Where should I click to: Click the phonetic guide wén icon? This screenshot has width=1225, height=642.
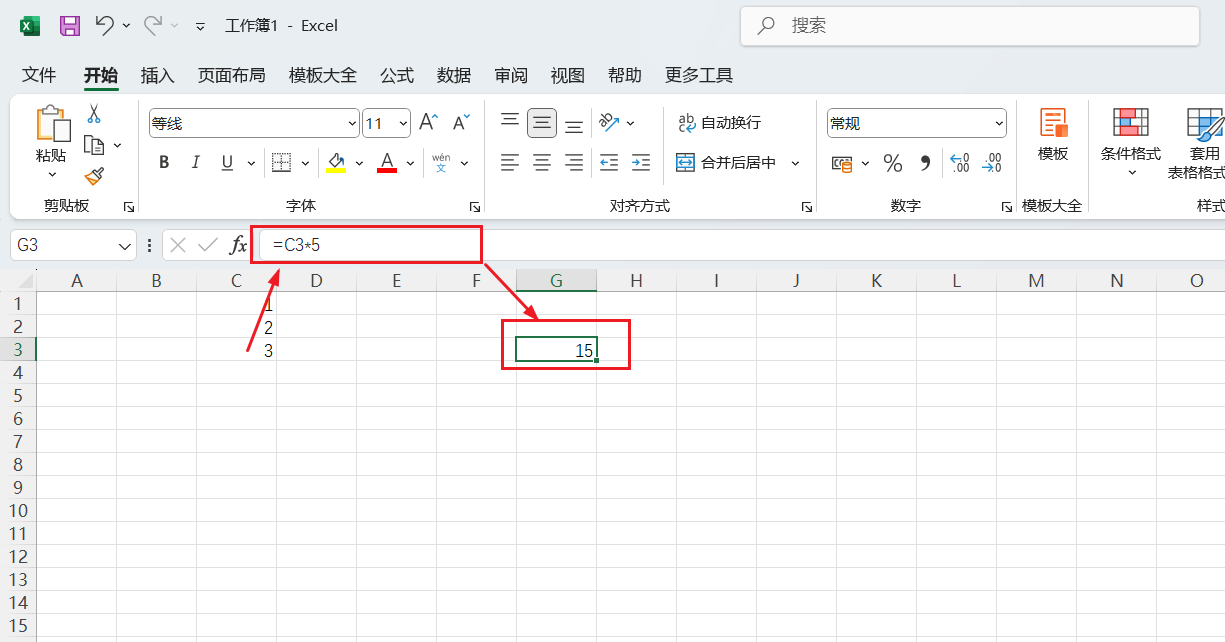441,162
